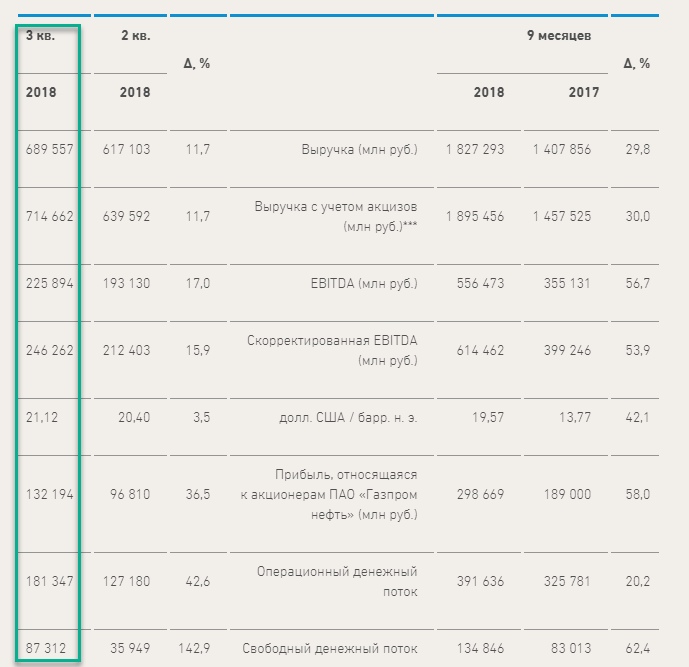Click the value 62,4 in last column

point(637,649)
